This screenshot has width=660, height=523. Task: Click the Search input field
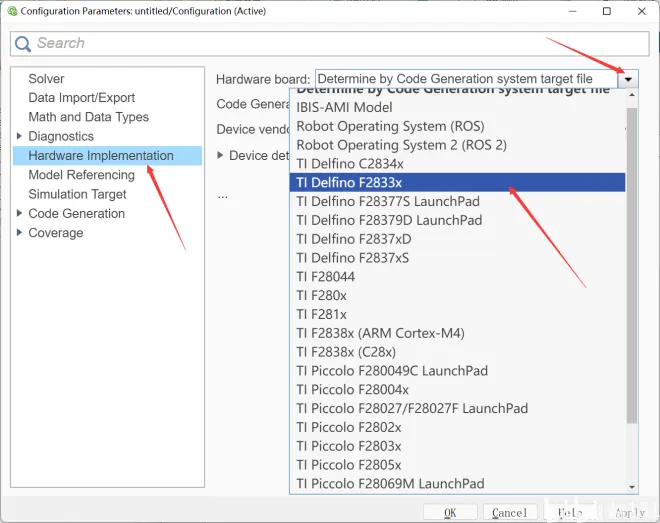330,43
